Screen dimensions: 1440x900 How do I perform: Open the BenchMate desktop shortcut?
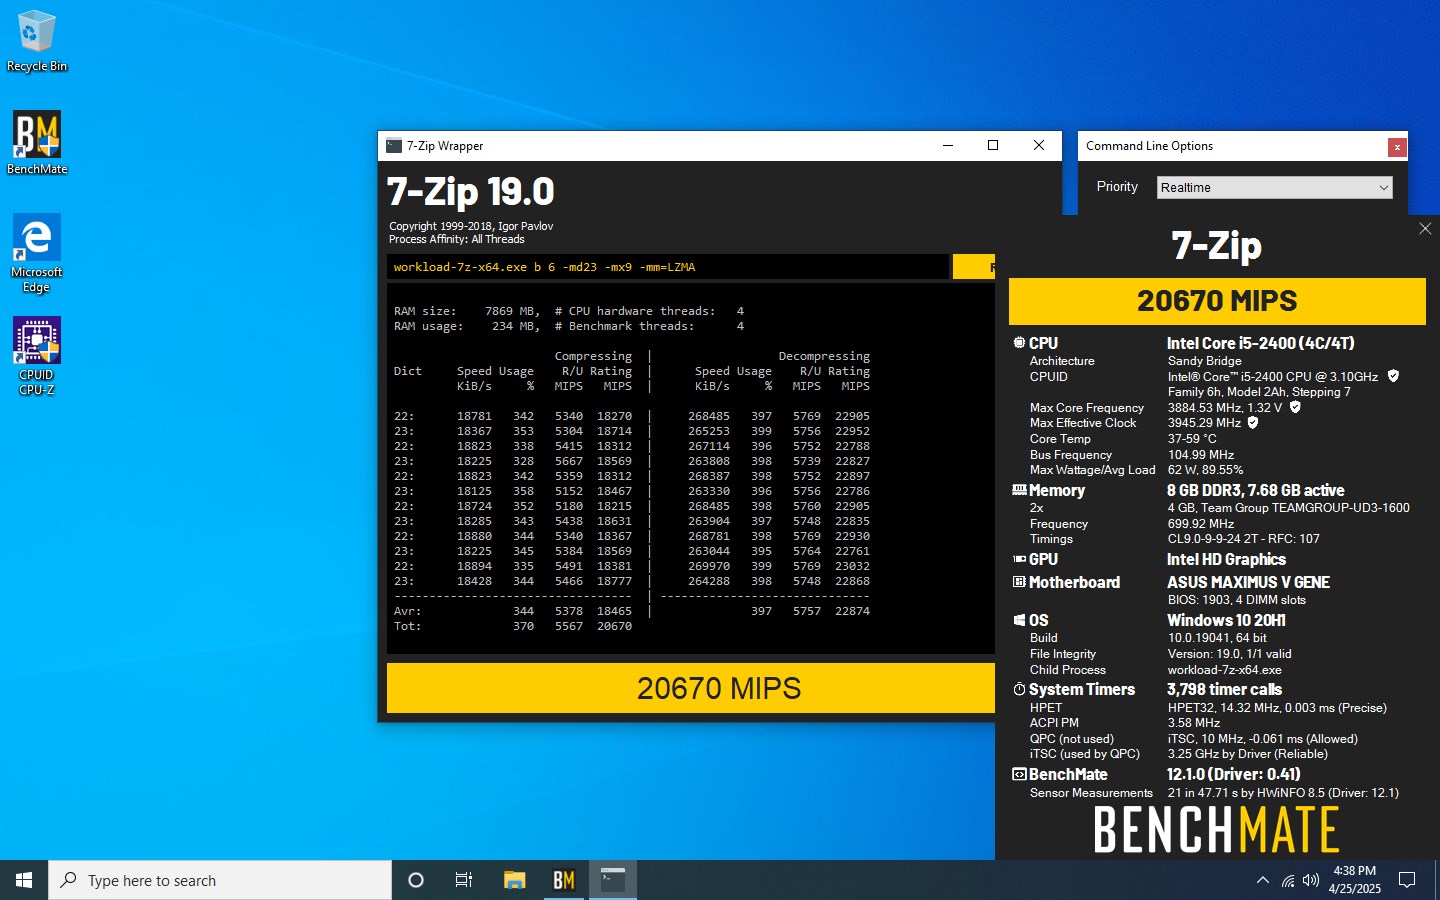37,143
